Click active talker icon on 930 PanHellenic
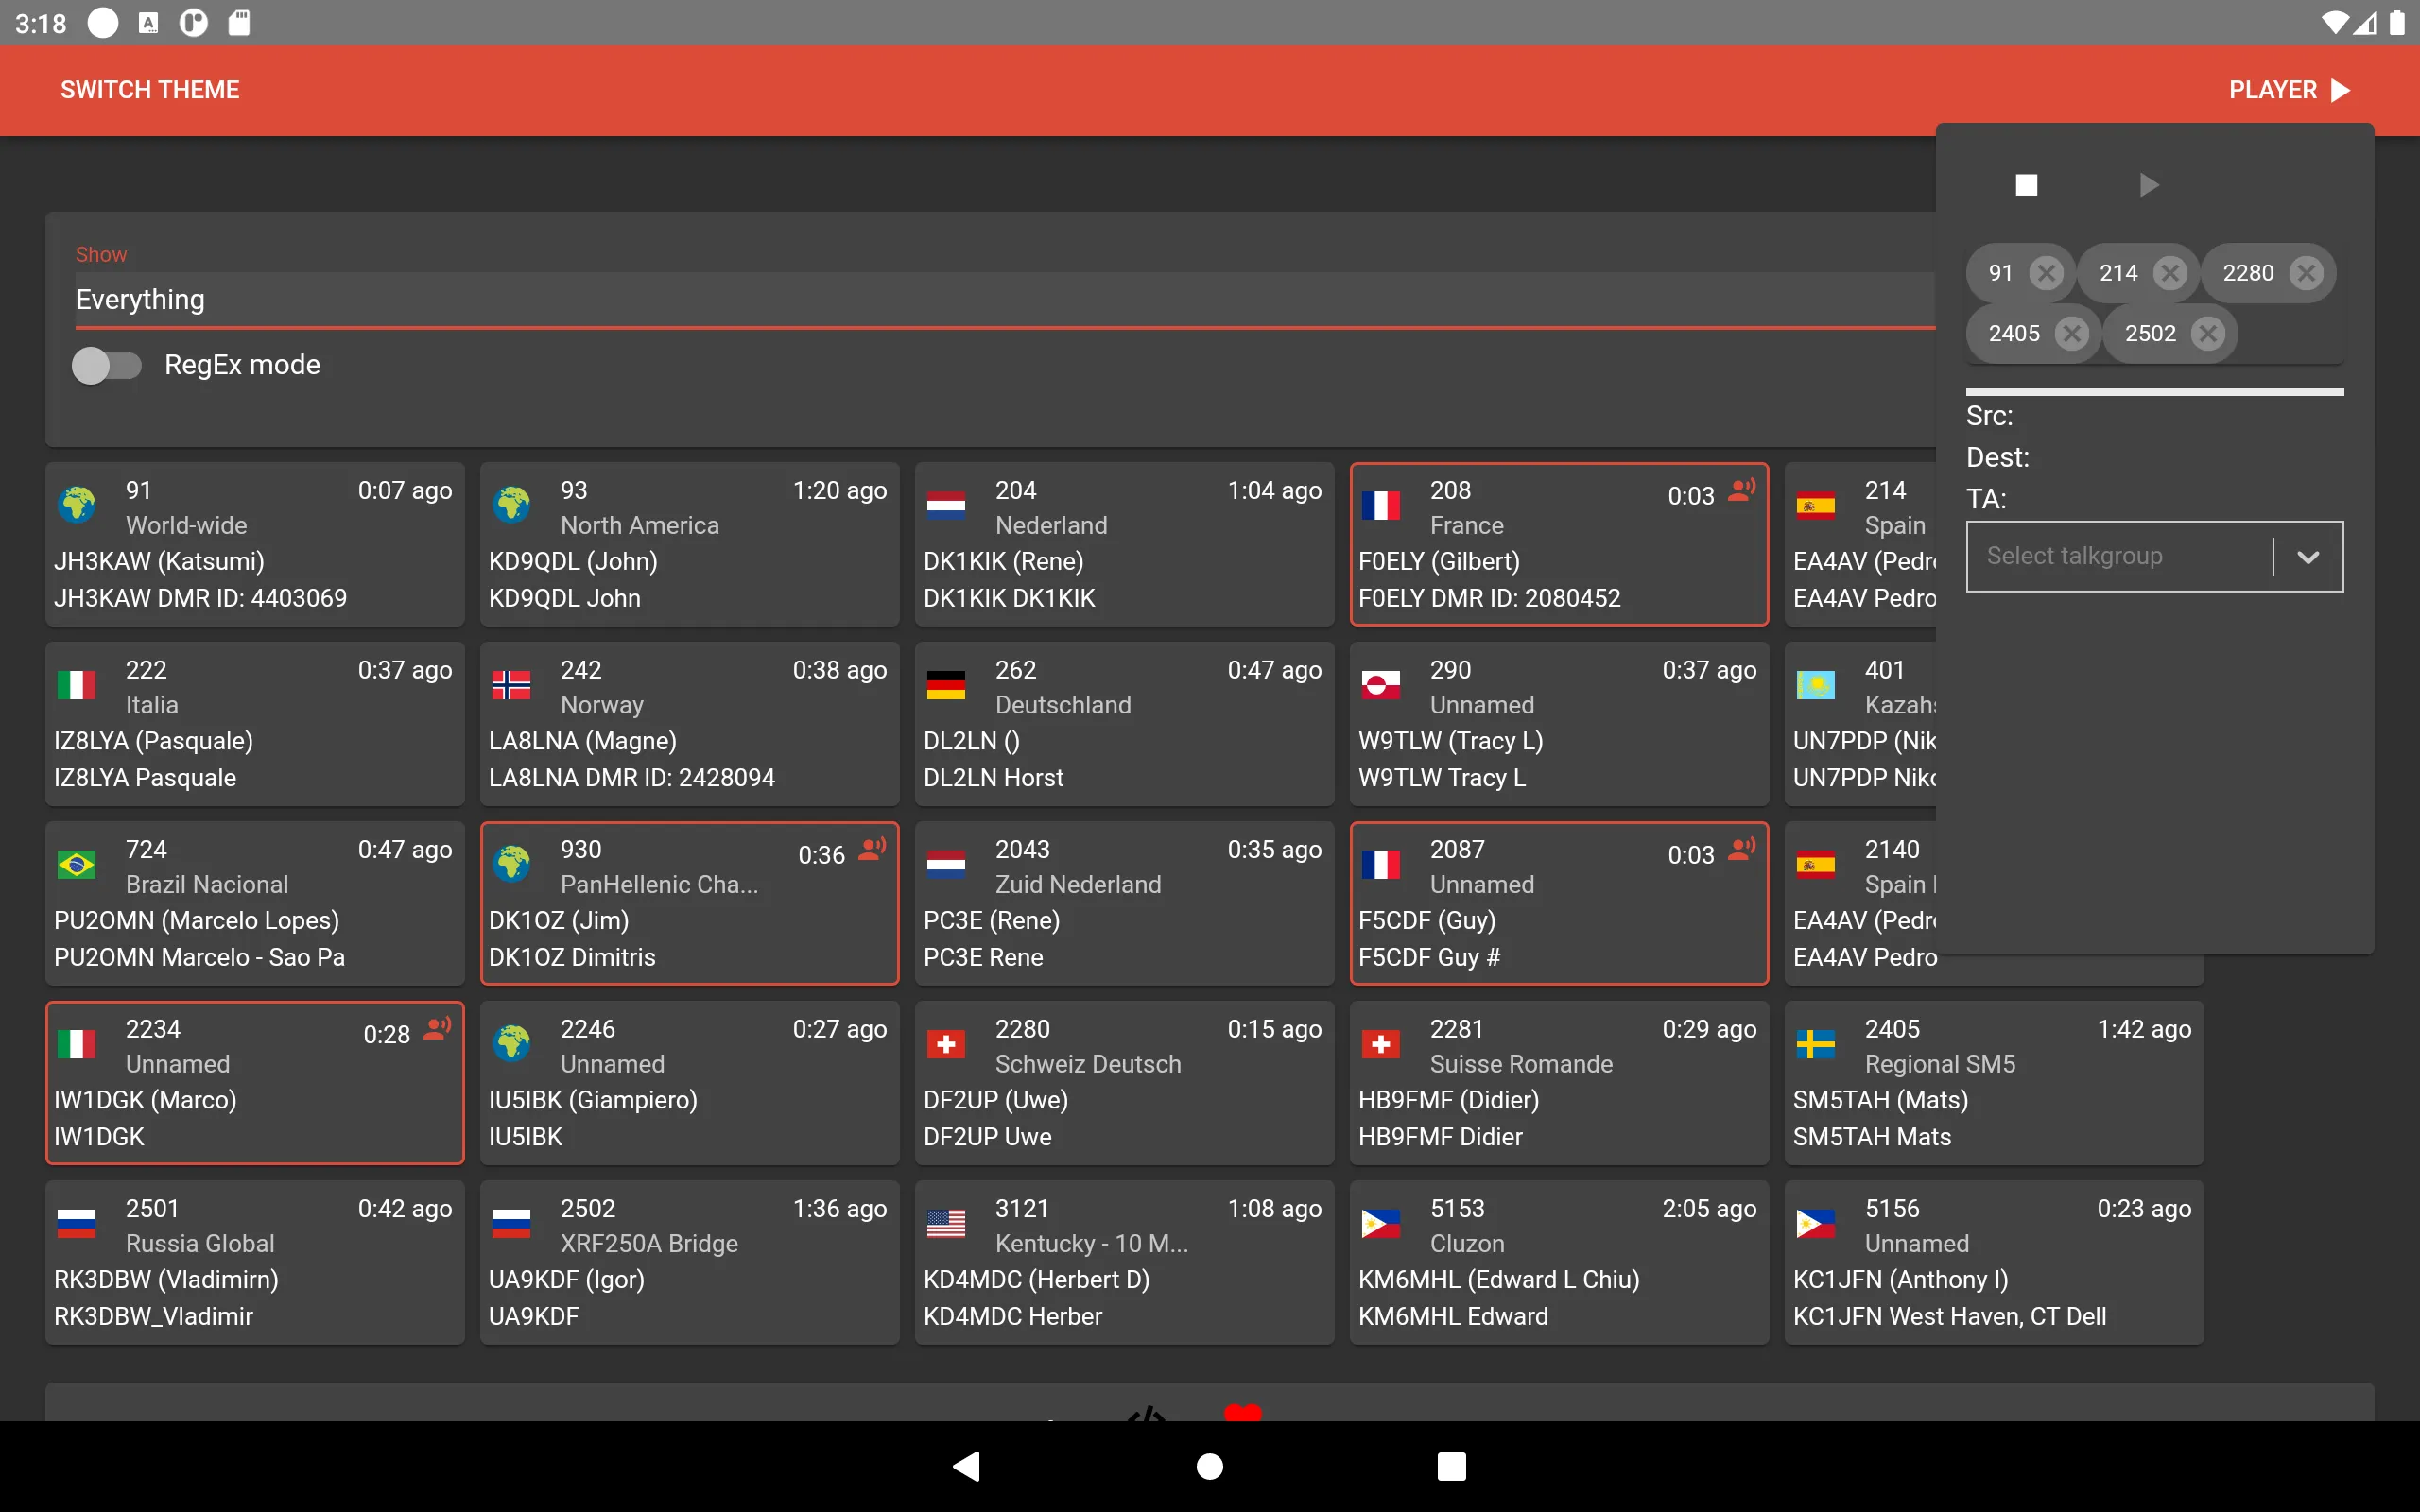The width and height of the screenshot is (2420, 1512). [x=872, y=849]
